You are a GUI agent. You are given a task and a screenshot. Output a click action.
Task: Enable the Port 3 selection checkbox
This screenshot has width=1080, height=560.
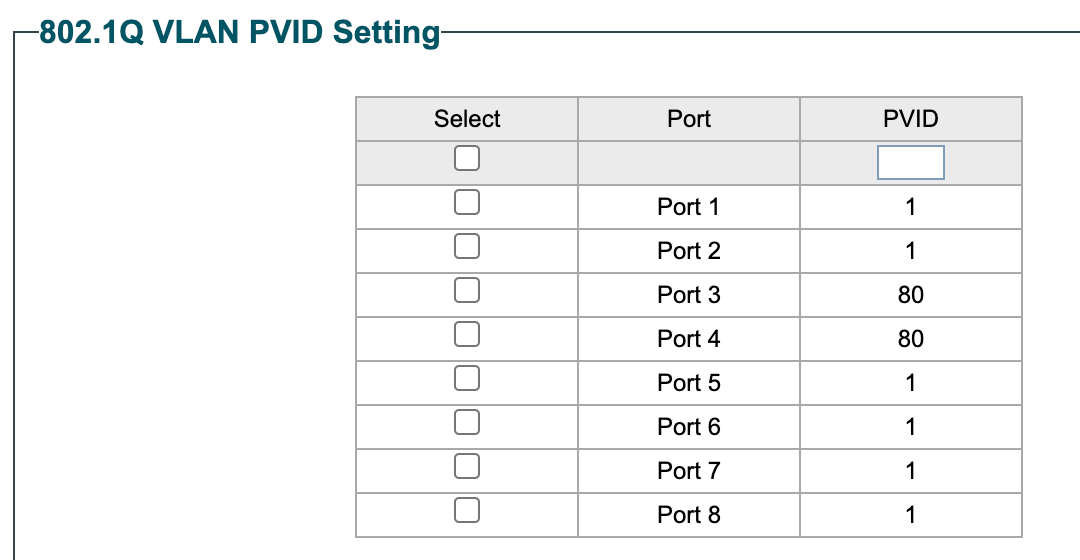click(467, 290)
